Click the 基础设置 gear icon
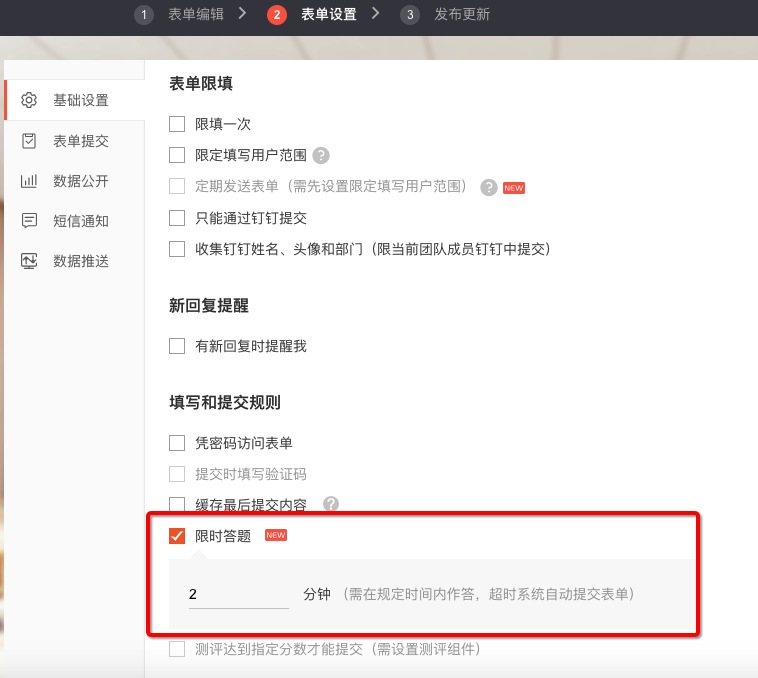Viewport: 758px width, 678px height. pyautogui.click(x=29, y=100)
